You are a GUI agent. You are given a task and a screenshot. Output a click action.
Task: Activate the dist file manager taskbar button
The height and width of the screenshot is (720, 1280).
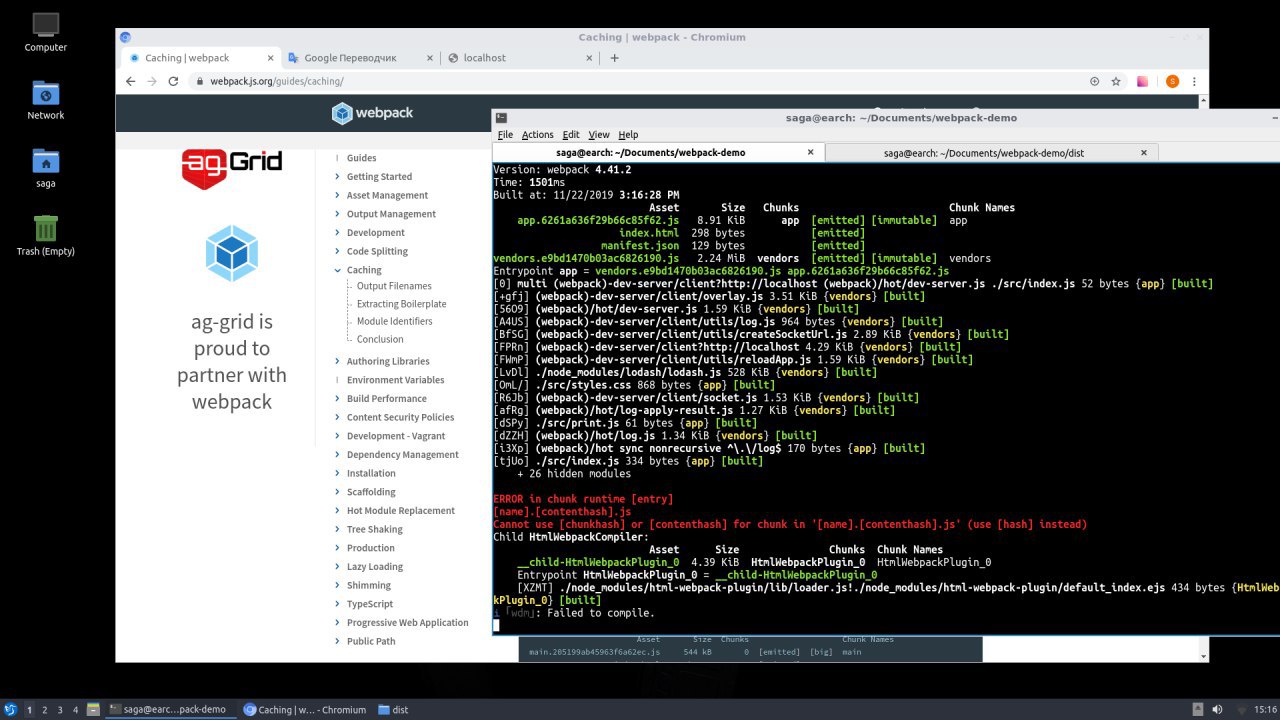pyautogui.click(x=394, y=710)
